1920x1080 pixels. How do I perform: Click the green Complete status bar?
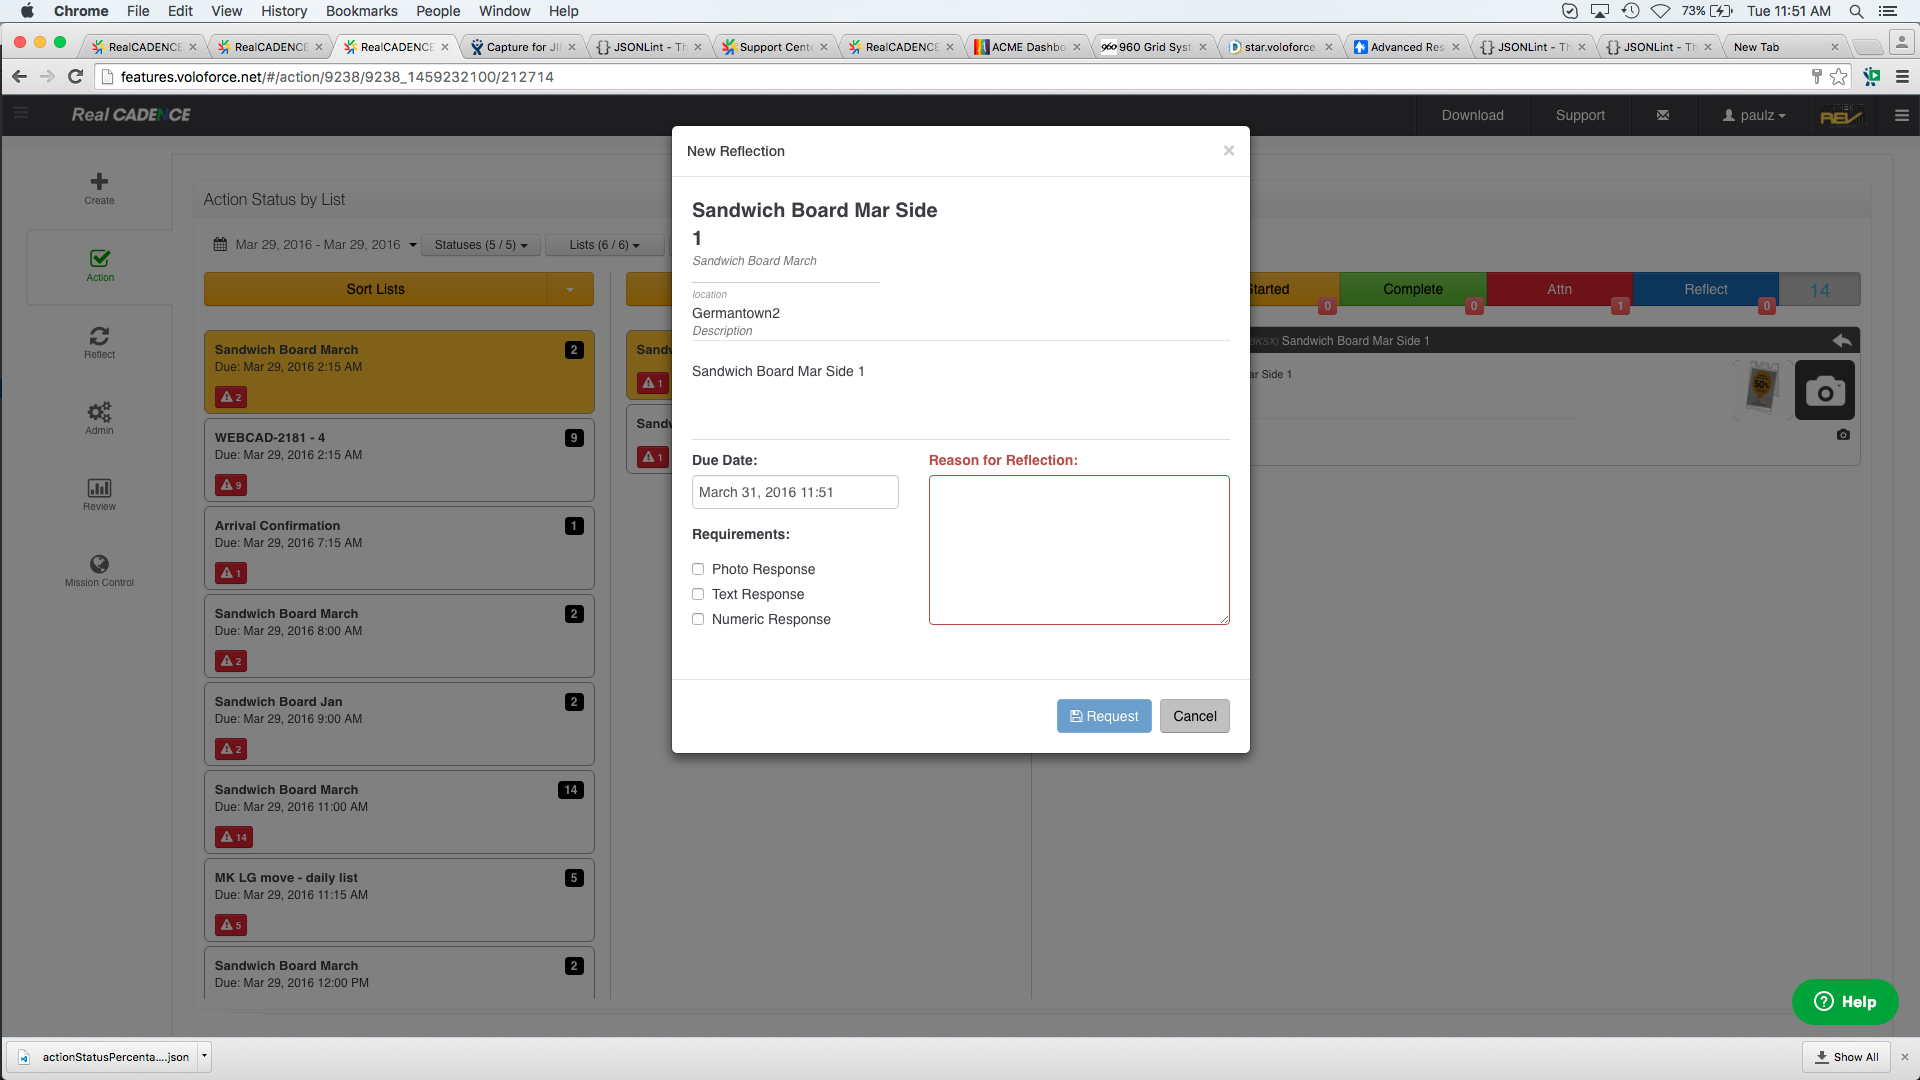1412,289
